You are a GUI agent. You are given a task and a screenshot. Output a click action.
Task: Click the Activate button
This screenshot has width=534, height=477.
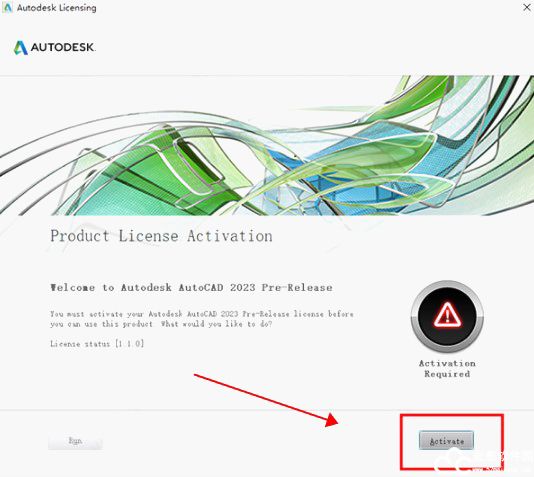pyautogui.click(x=446, y=441)
